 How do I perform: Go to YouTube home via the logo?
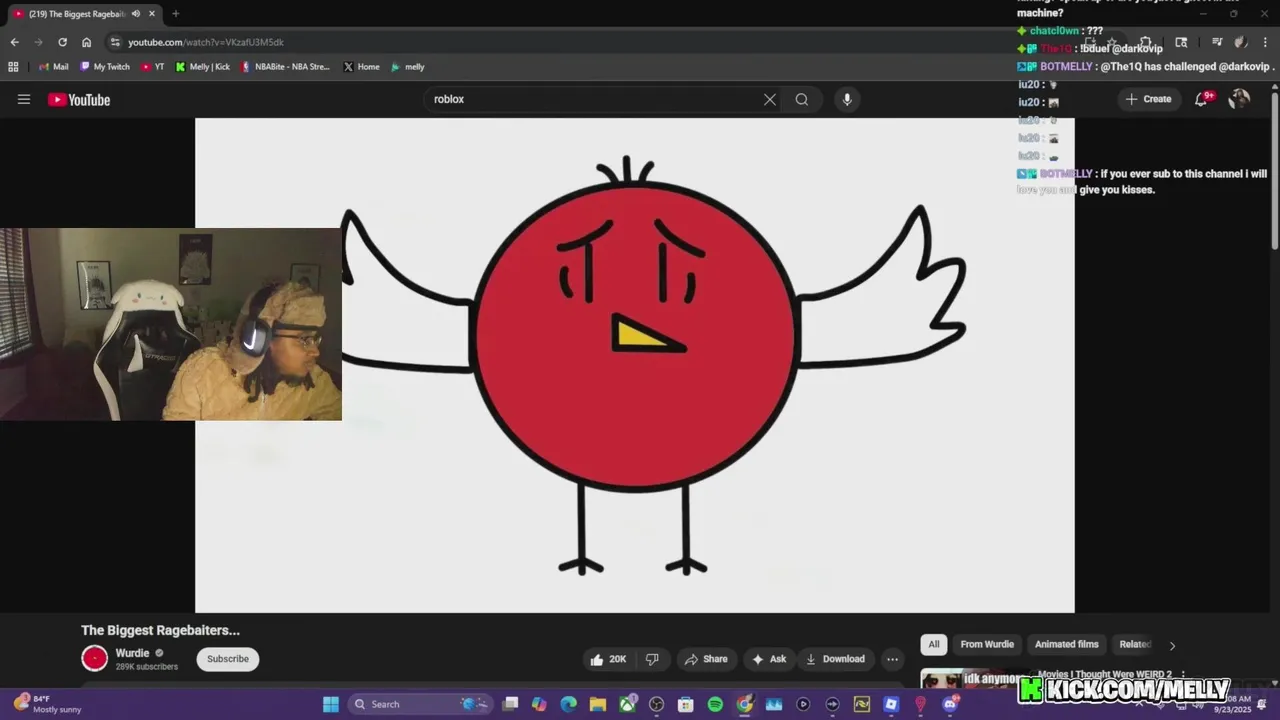point(79,99)
